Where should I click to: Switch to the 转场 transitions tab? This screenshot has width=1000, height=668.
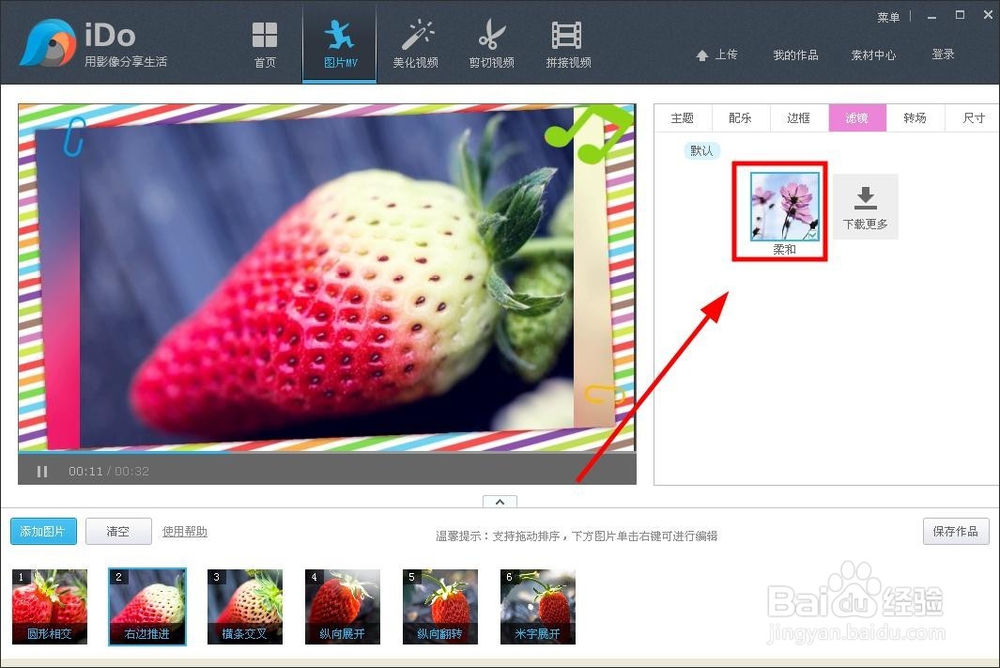click(x=915, y=117)
